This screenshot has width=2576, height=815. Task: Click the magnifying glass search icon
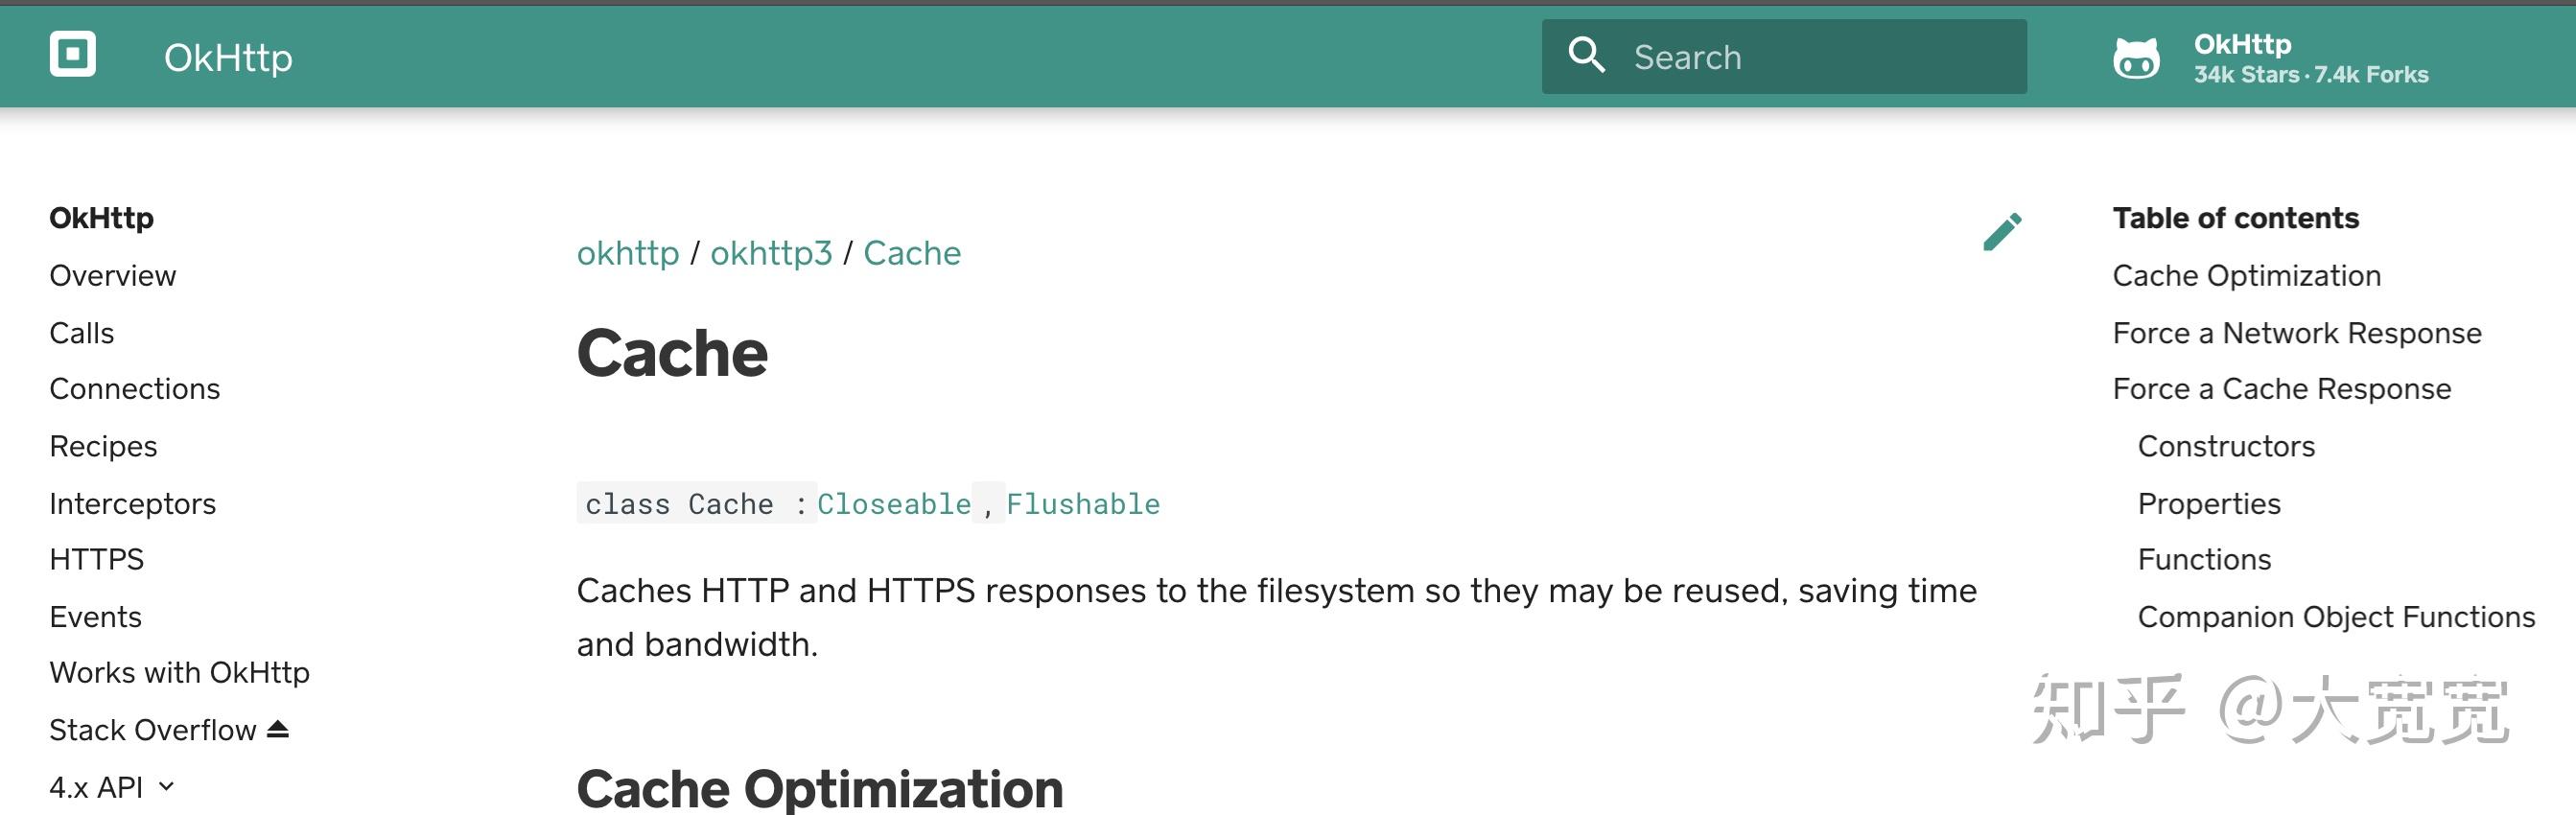[x=1586, y=56]
